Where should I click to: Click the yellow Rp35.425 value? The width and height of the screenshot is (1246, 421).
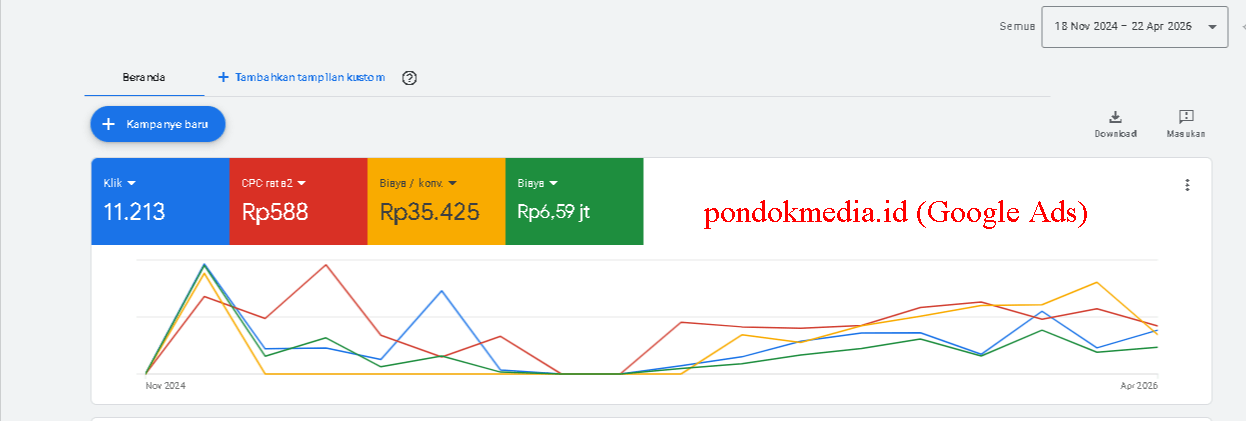[429, 212]
